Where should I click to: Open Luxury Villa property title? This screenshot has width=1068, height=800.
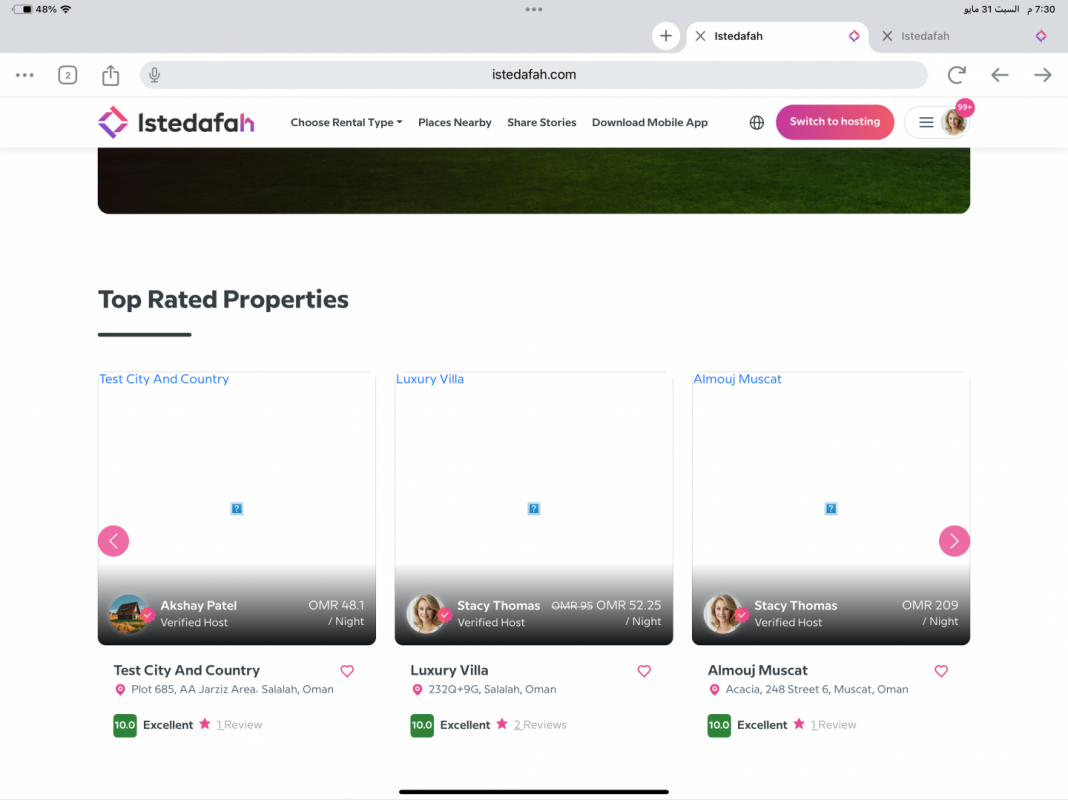point(449,670)
